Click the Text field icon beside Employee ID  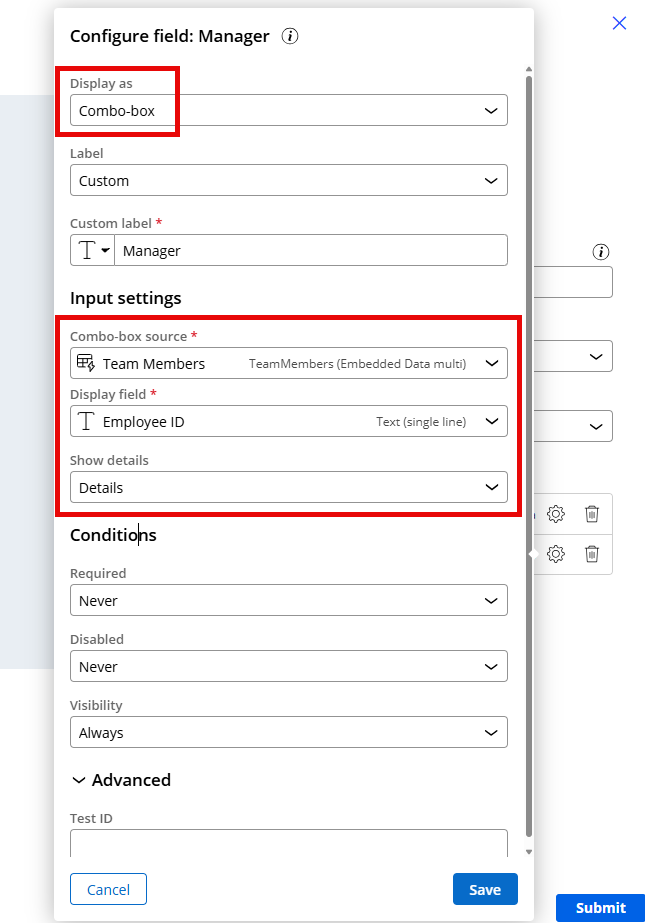pos(85,421)
